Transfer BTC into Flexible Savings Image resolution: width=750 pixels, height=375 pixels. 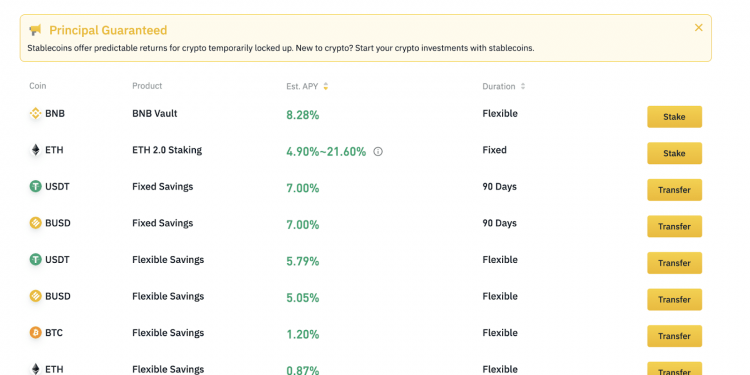point(674,336)
